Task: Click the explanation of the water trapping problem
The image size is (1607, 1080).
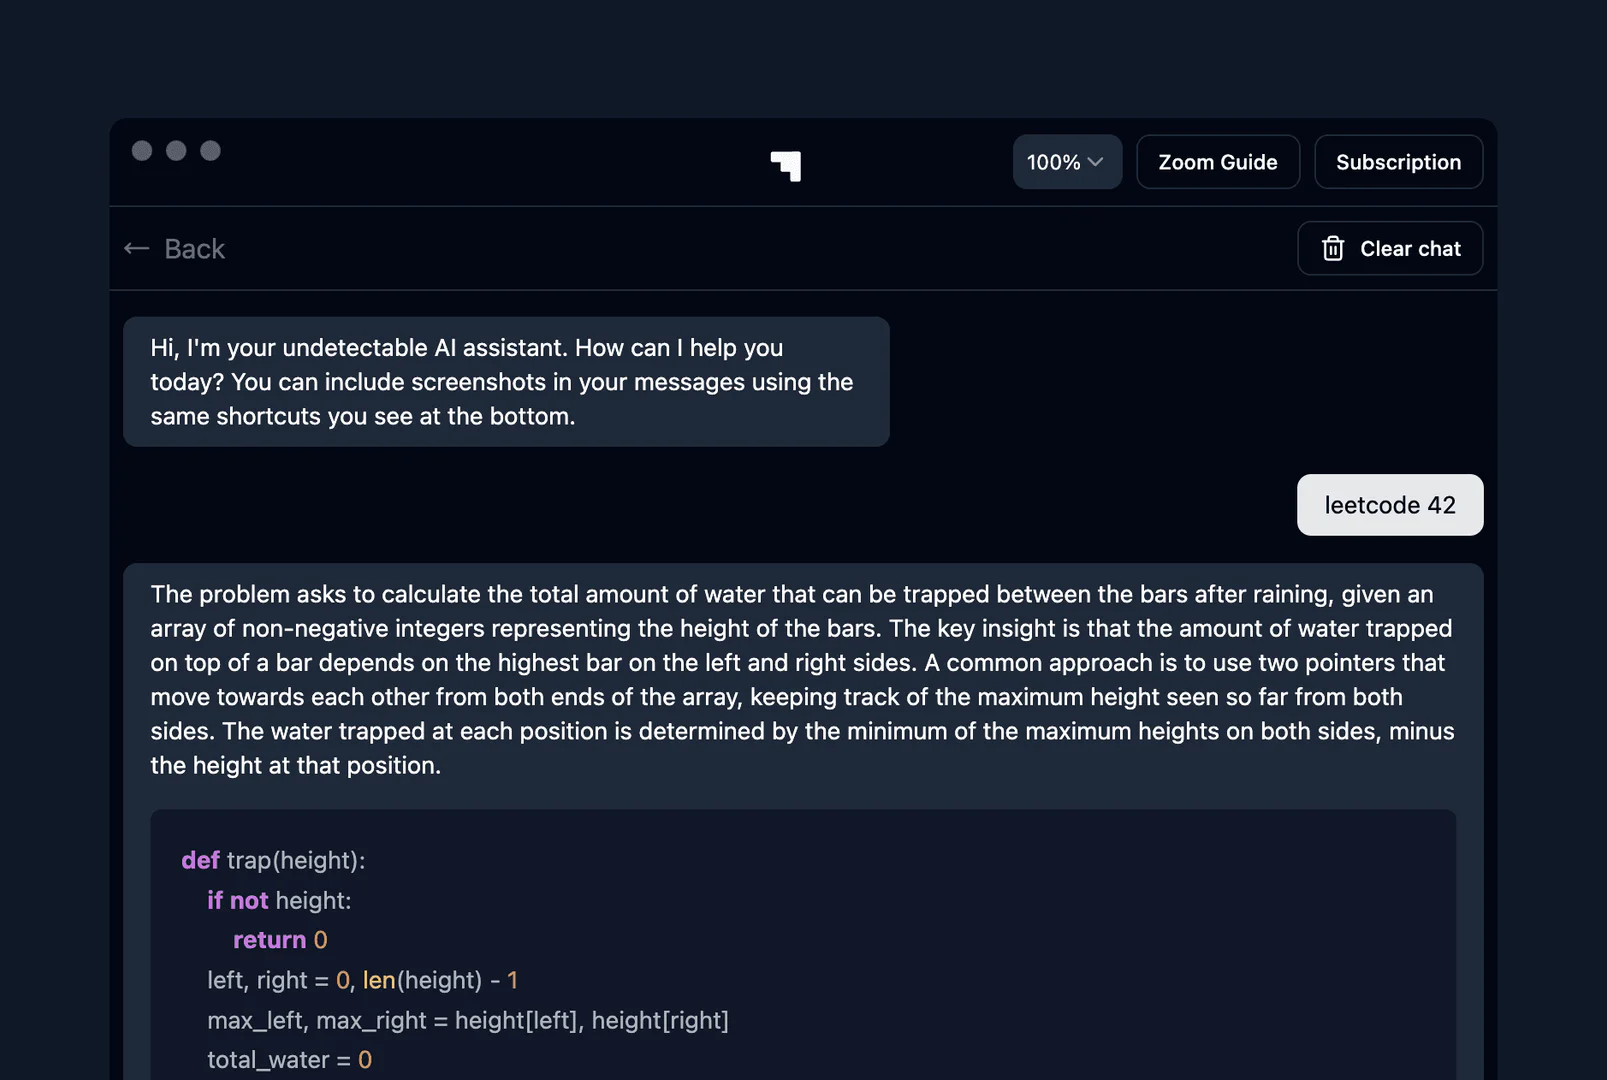Action: 800,680
